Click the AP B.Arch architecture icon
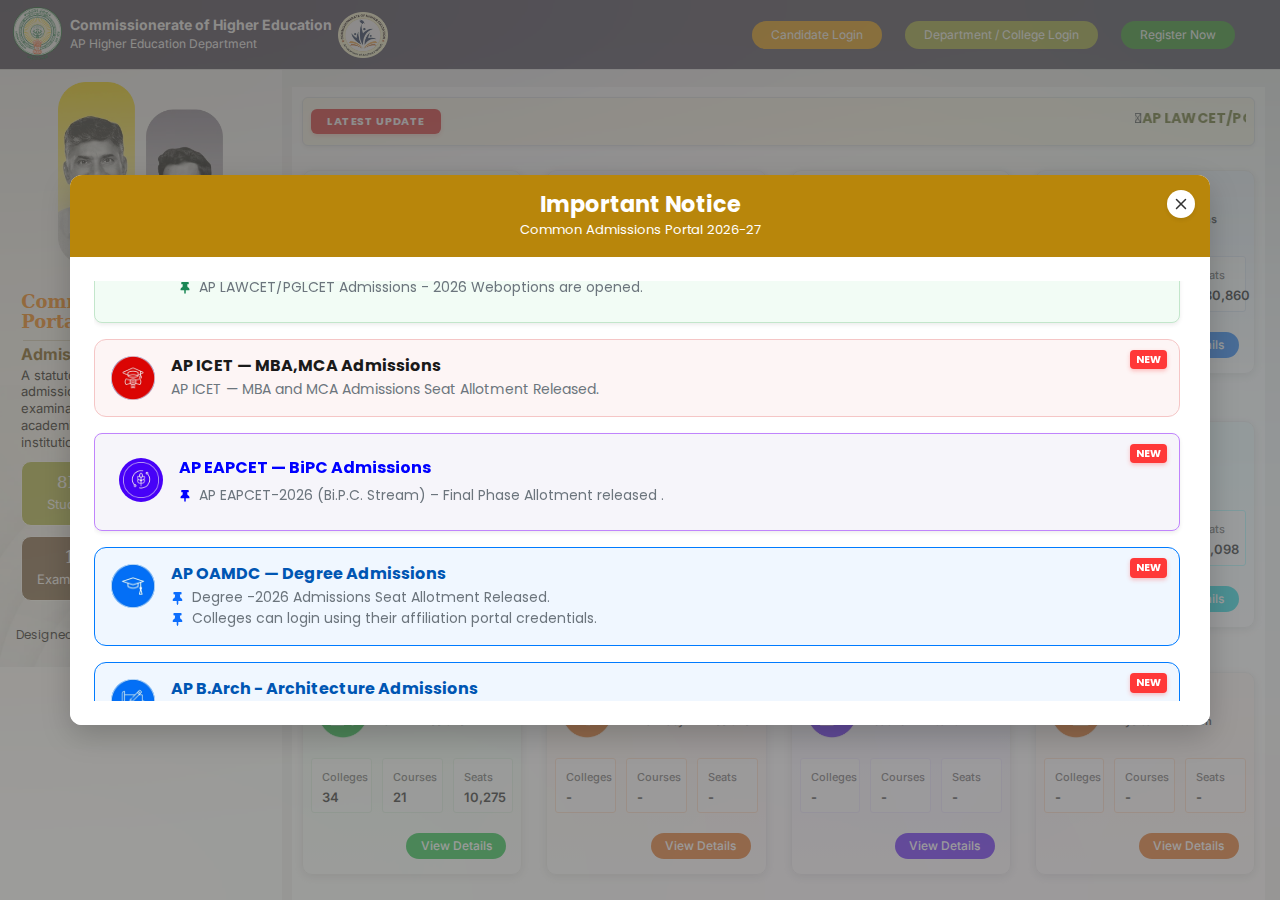Image resolution: width=1280 pixels, height=900 pixels. pyautogui.click(x=133, y=690)
